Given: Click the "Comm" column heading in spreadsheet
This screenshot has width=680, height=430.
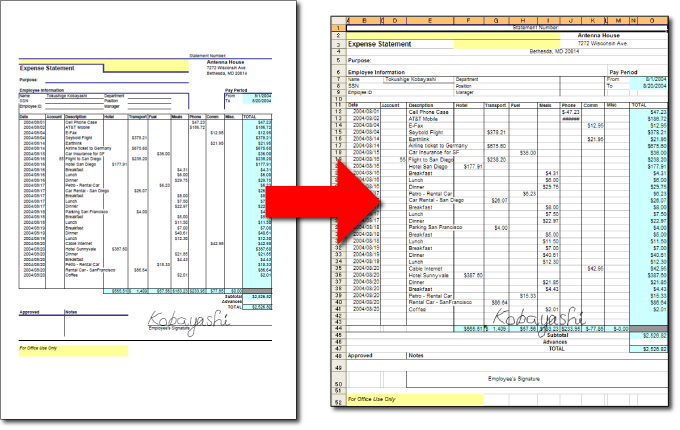Looking at the screenshot, I should coord(590,105).
